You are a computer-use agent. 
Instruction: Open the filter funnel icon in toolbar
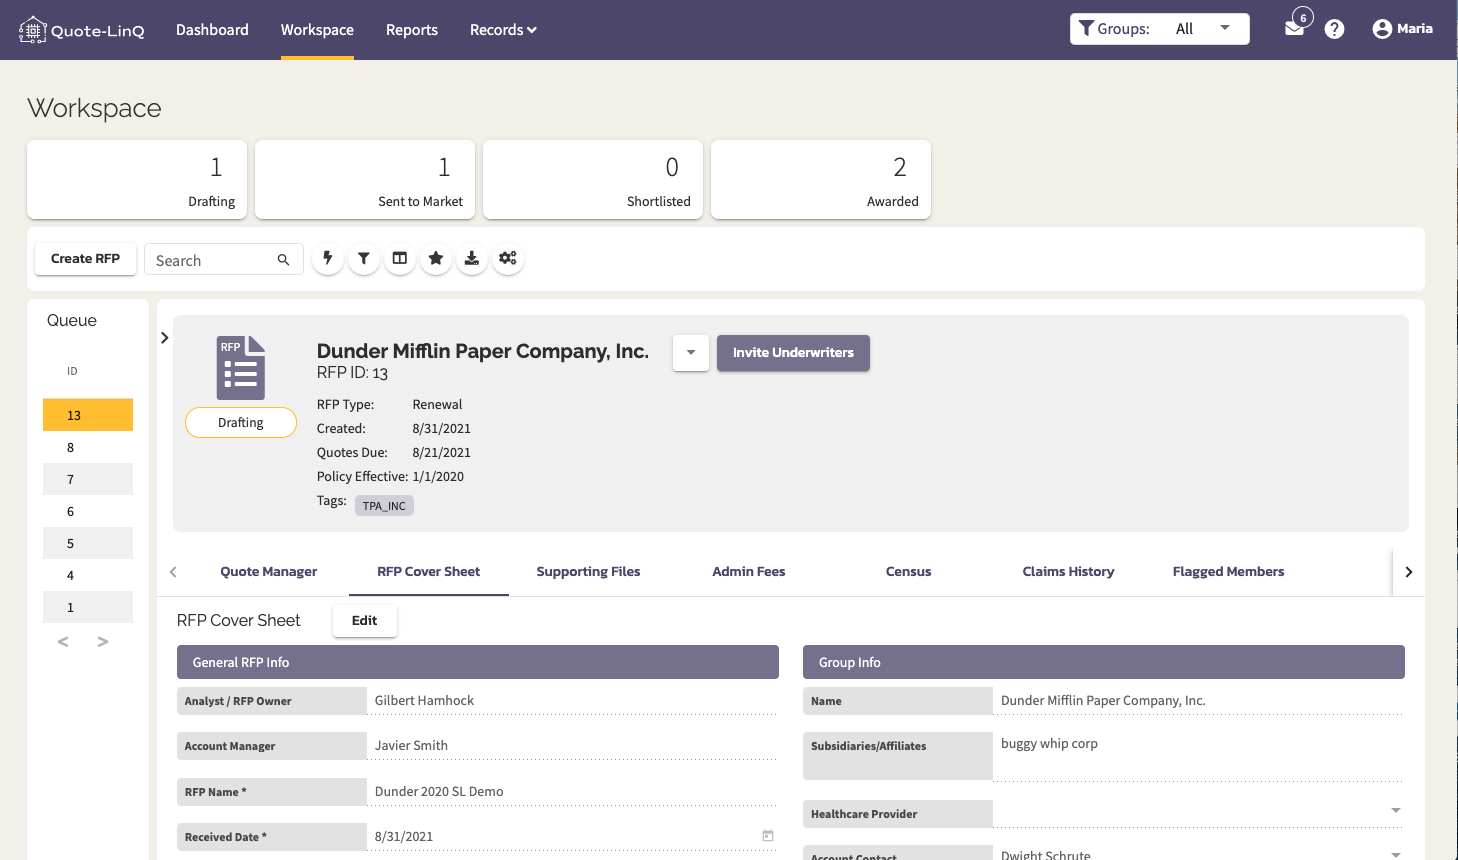364,259
